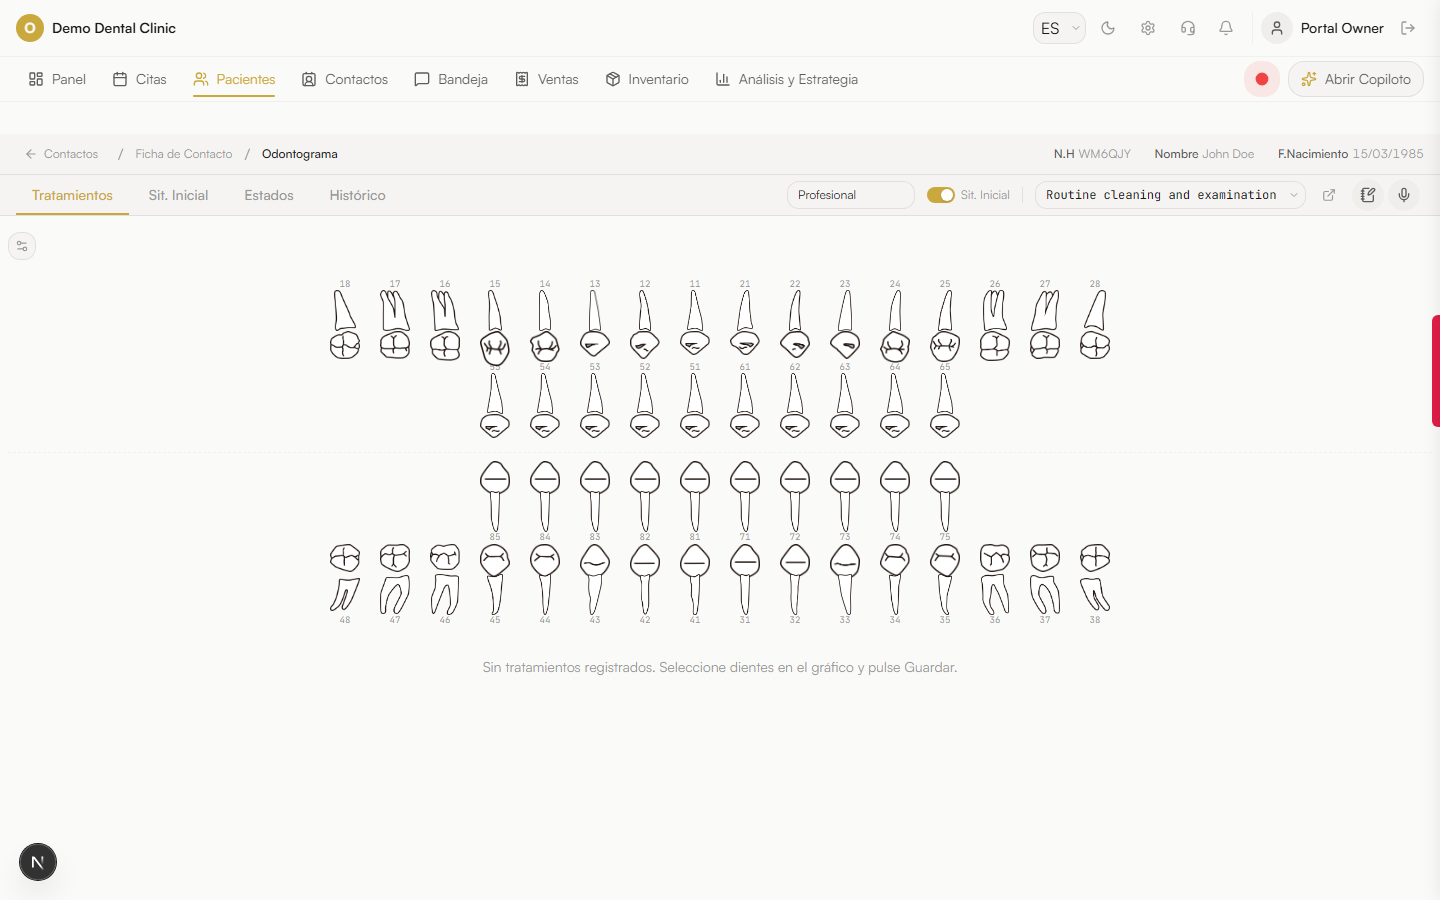Select tooth 18 in the odontogram
1440x900 pixels.
tap(345, 323)
